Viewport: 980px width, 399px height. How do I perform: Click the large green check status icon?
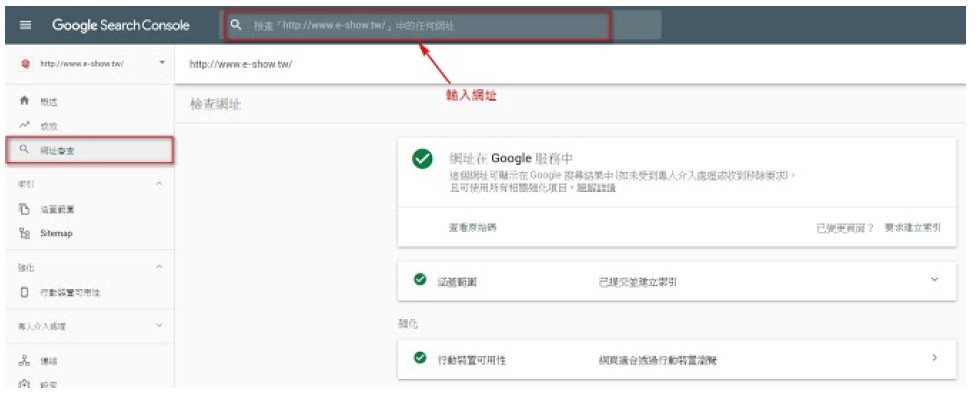coord(422,159)
